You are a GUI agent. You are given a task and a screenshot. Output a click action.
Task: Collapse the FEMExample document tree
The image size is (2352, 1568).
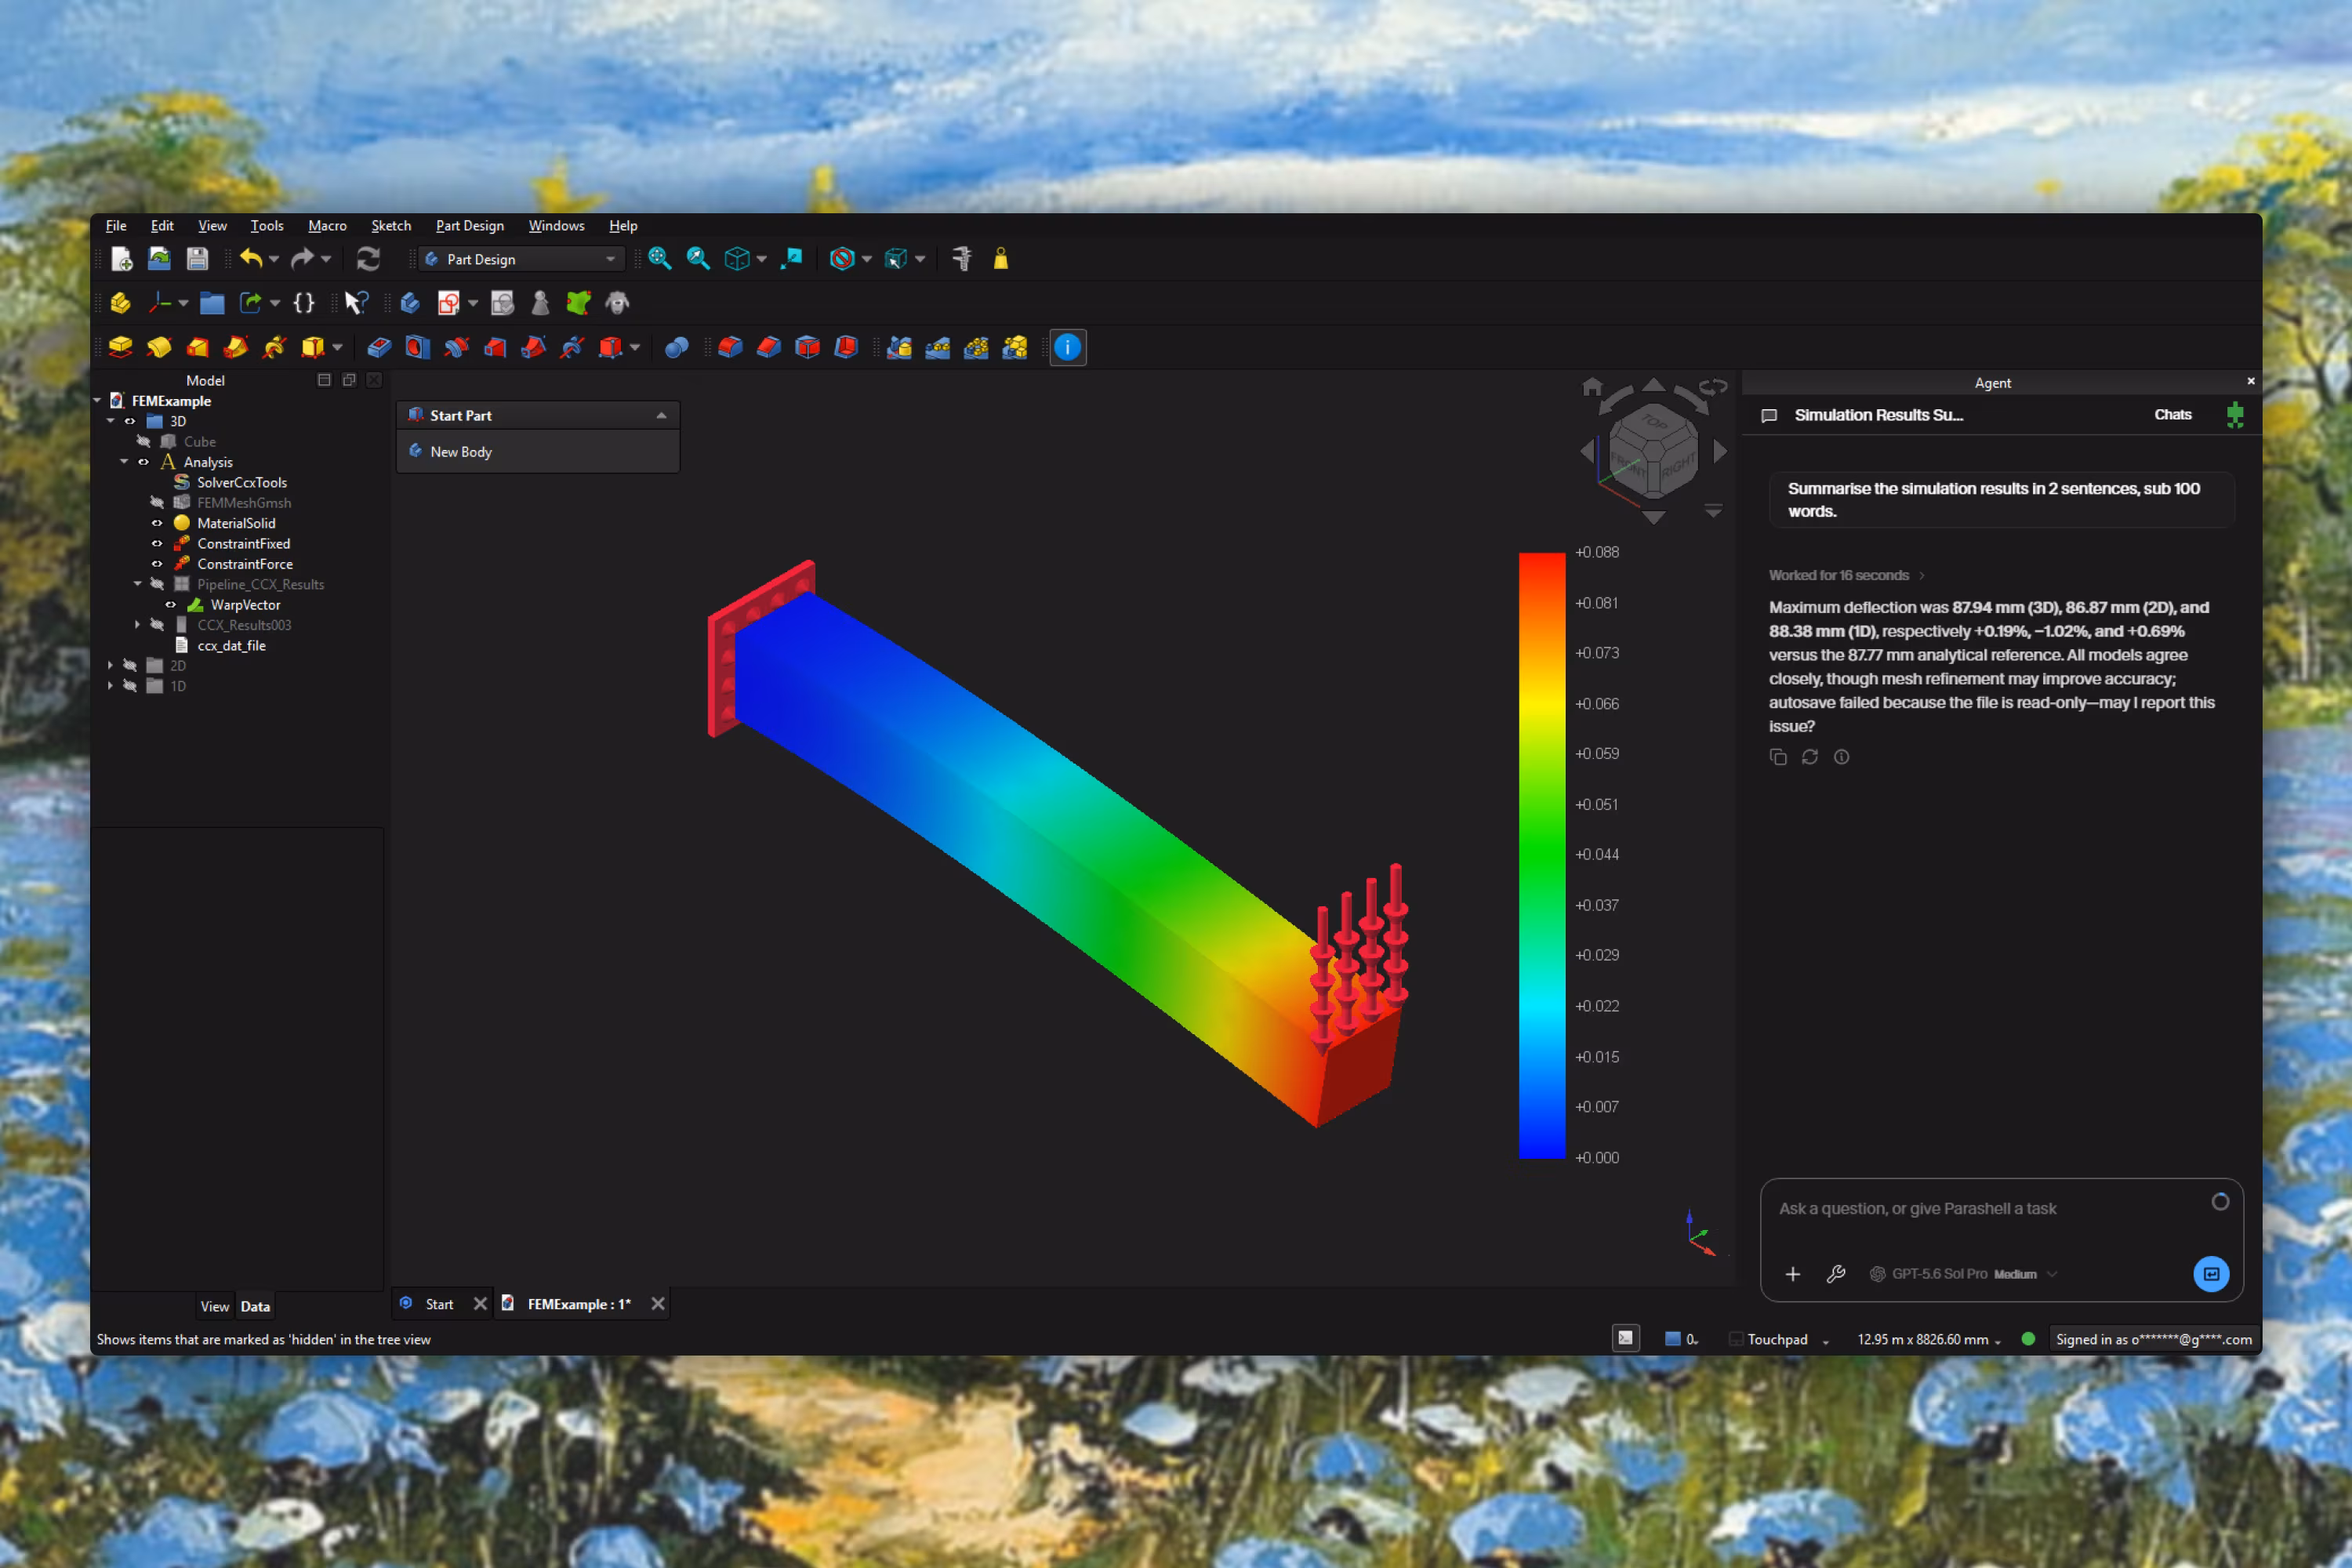tap(97, 401)
